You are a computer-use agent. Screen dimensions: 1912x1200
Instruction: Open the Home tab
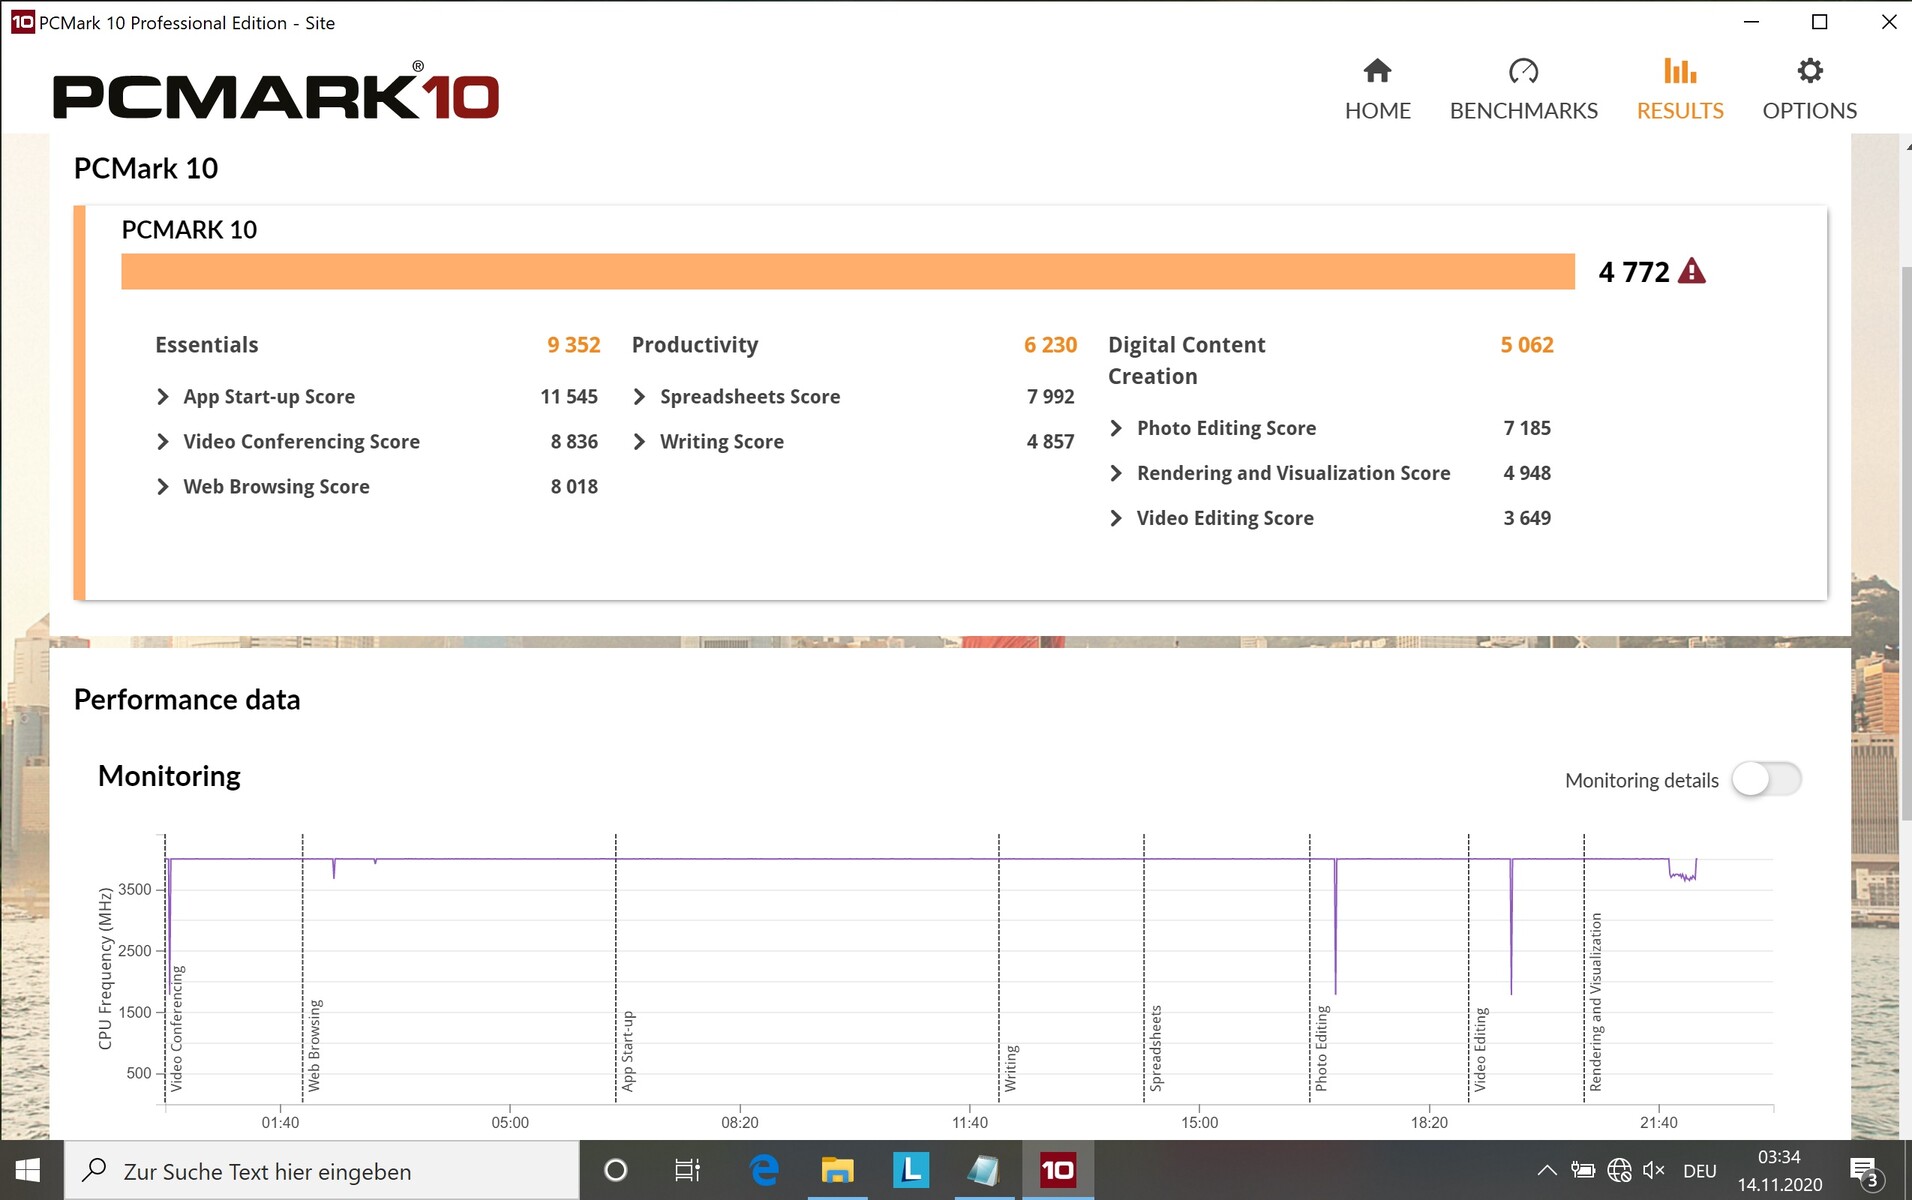pyautogui.click(x=1377, y=90)
